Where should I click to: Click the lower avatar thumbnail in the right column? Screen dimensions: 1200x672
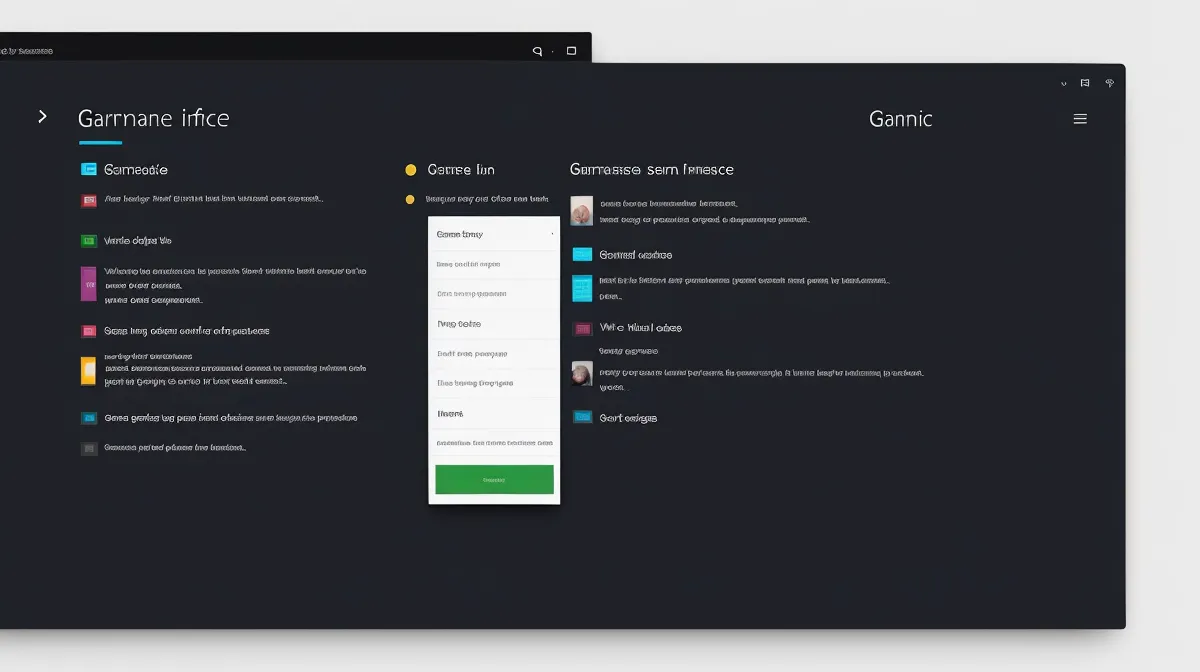coord(582,374)
